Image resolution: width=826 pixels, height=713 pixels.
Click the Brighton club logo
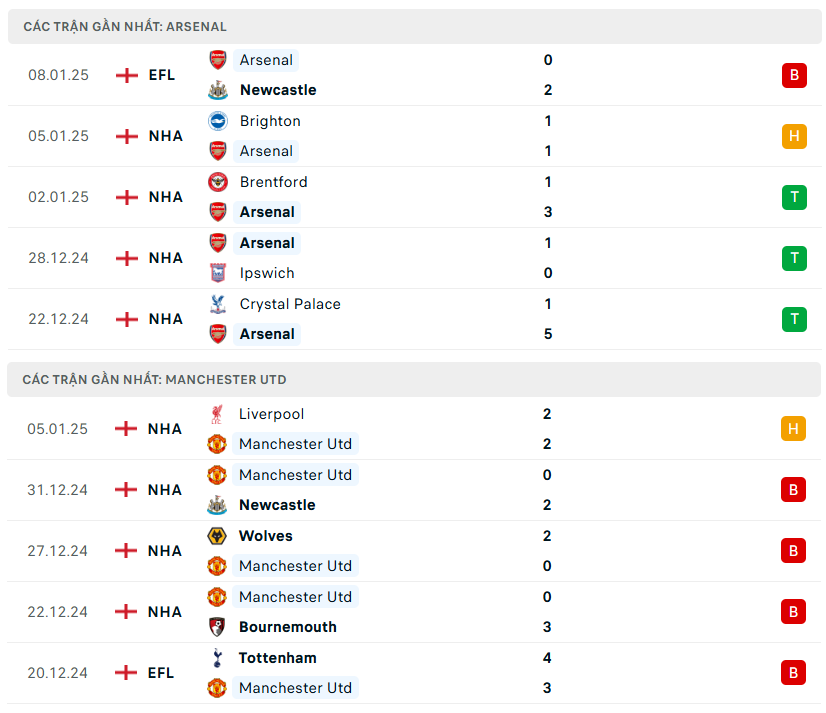tap(217, 121)
